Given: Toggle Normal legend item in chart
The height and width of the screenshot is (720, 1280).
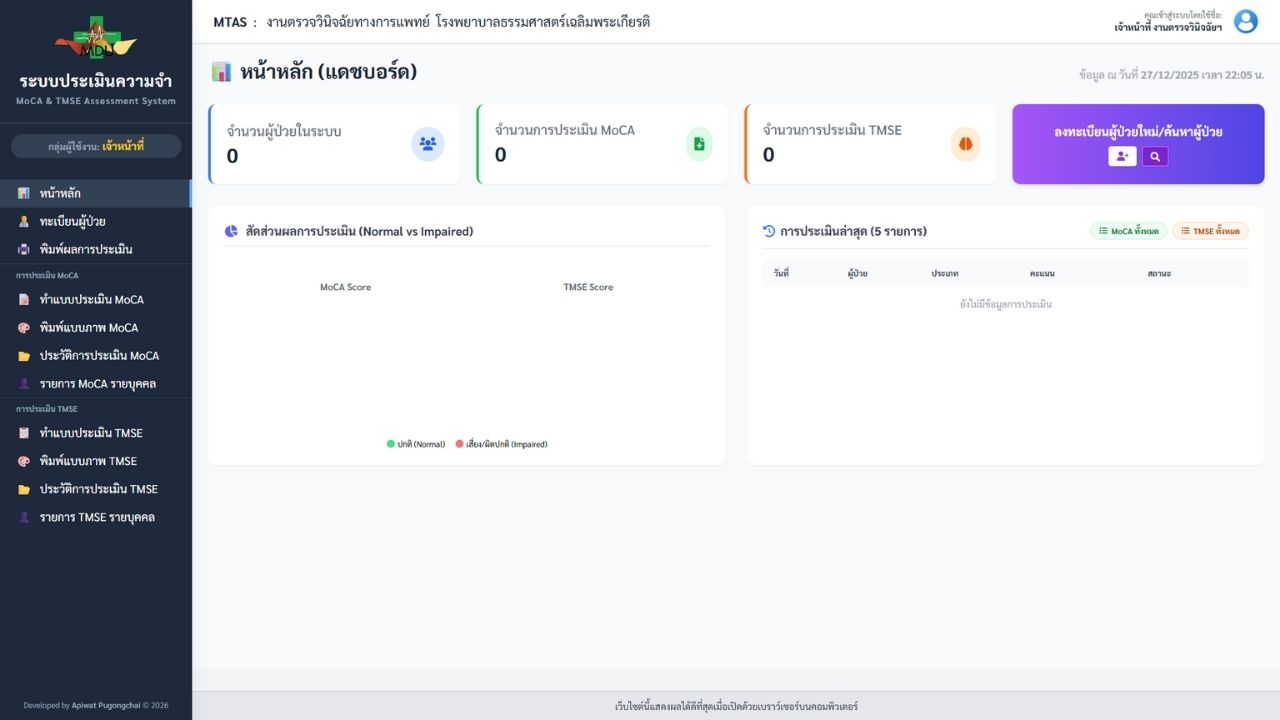Looking at the screenshot, I should point(416,444).
